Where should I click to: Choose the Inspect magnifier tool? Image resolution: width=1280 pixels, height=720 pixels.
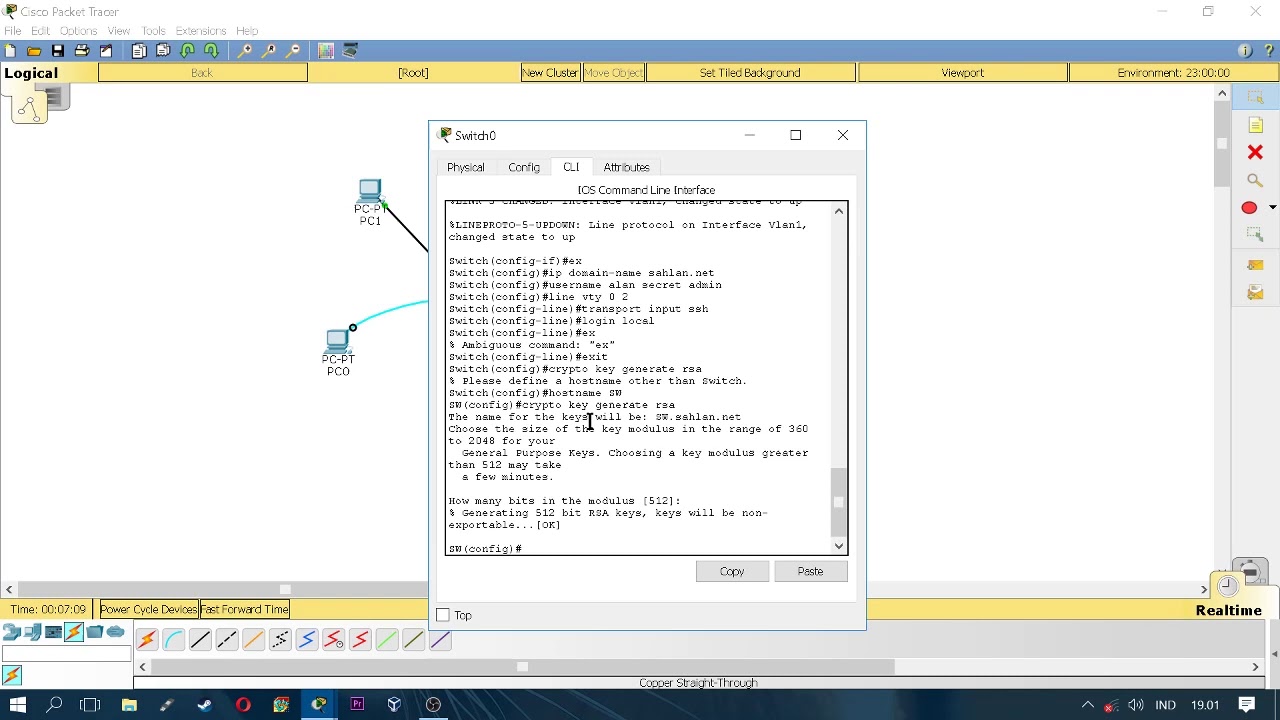tap(1255, 180)
